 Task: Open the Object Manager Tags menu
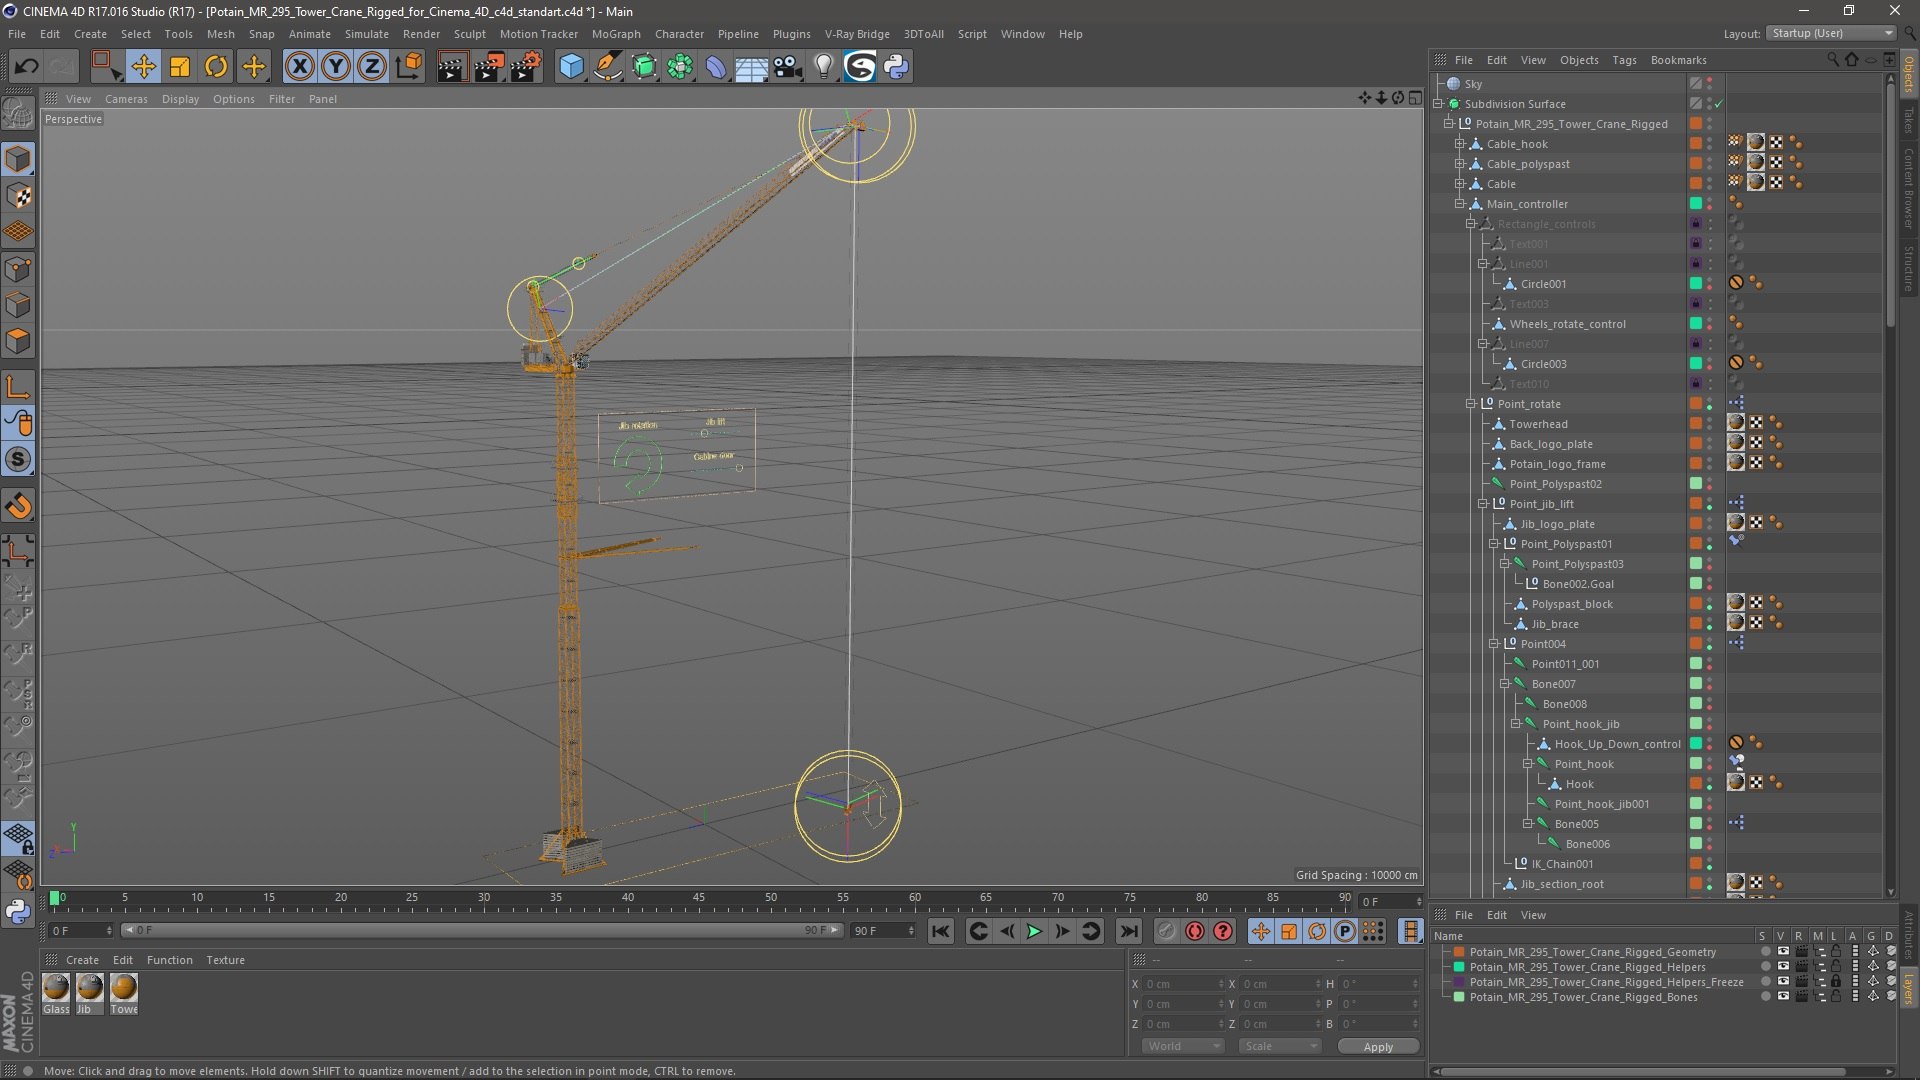(1624, 60)
